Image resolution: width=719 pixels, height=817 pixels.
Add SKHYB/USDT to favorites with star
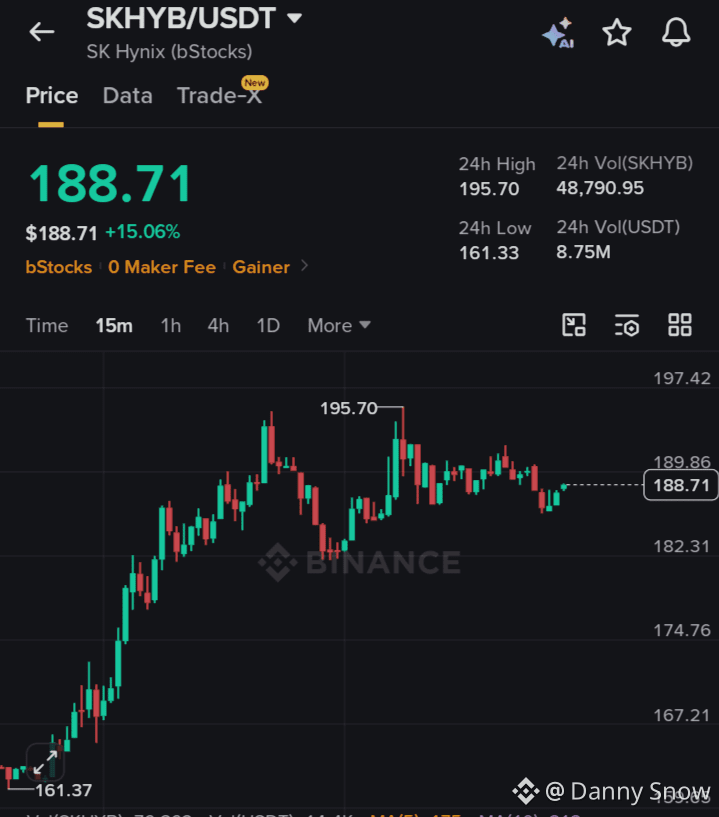tap(617, 33)
